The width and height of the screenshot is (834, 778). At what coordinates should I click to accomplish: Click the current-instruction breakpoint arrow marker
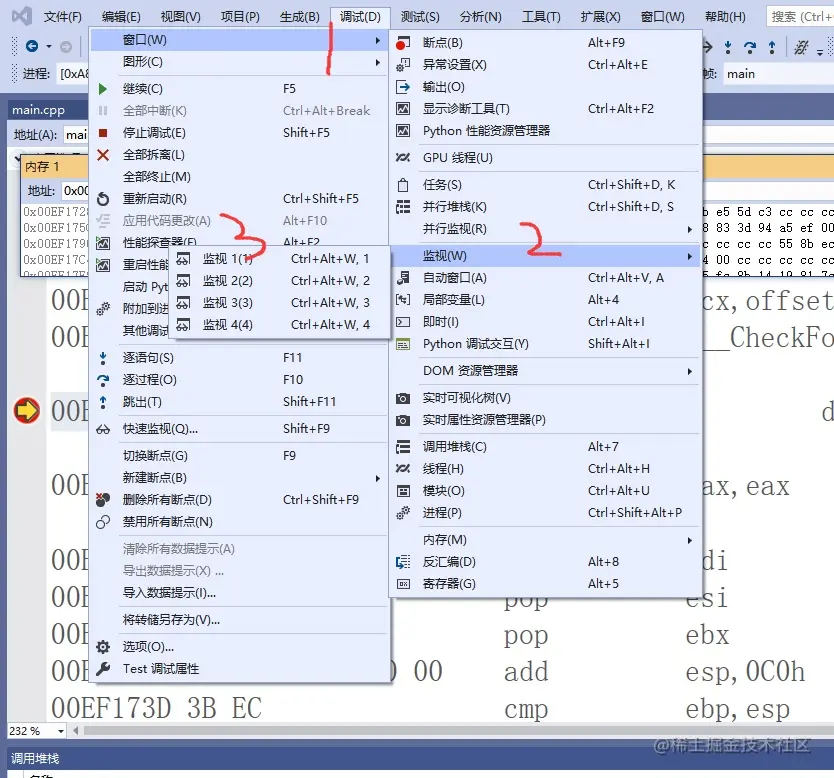tap(27, 411)
